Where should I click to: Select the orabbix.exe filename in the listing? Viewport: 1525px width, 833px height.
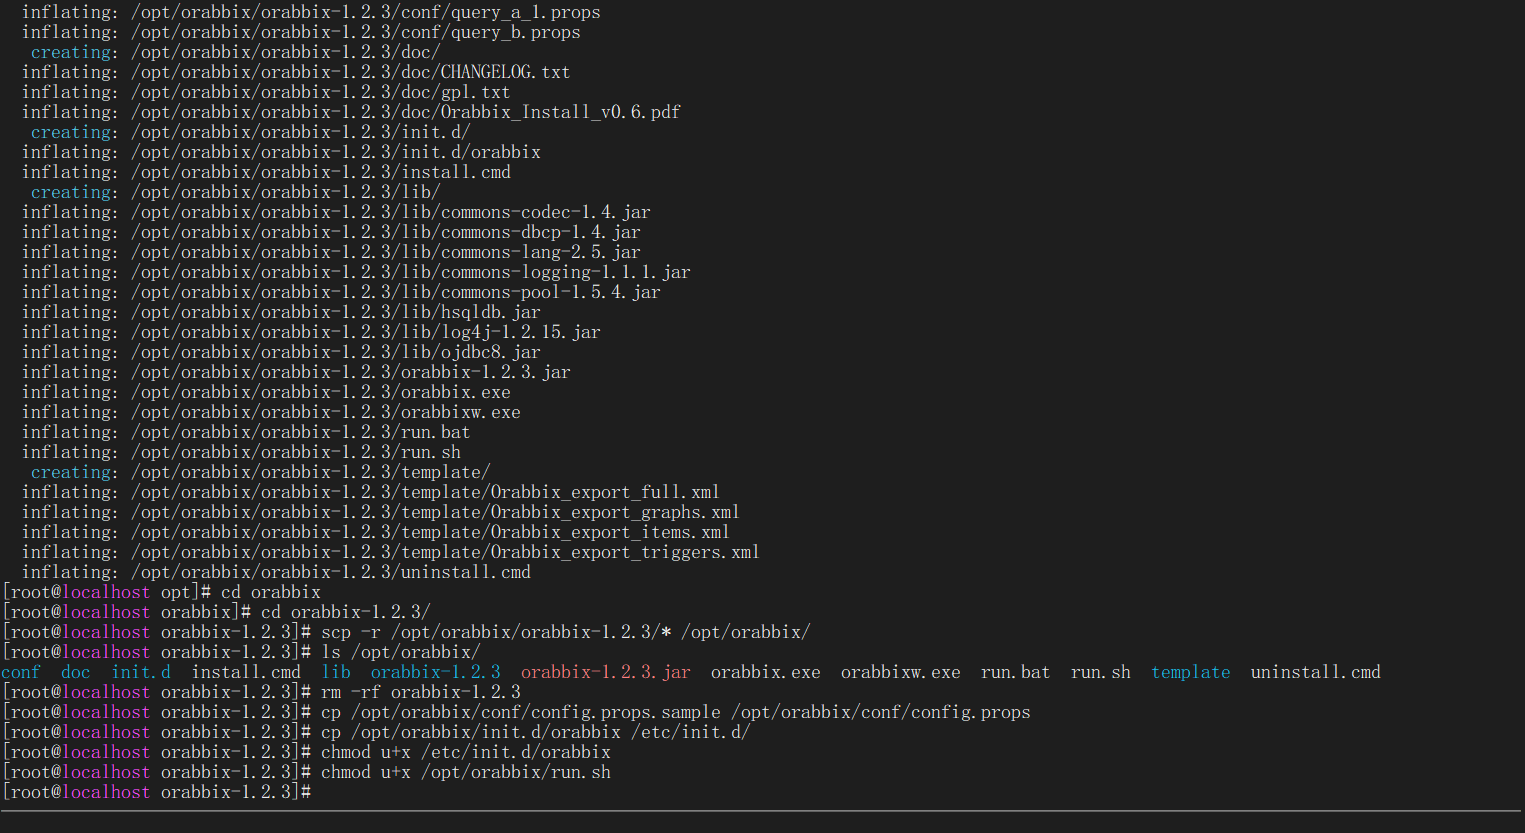[765, 672]
